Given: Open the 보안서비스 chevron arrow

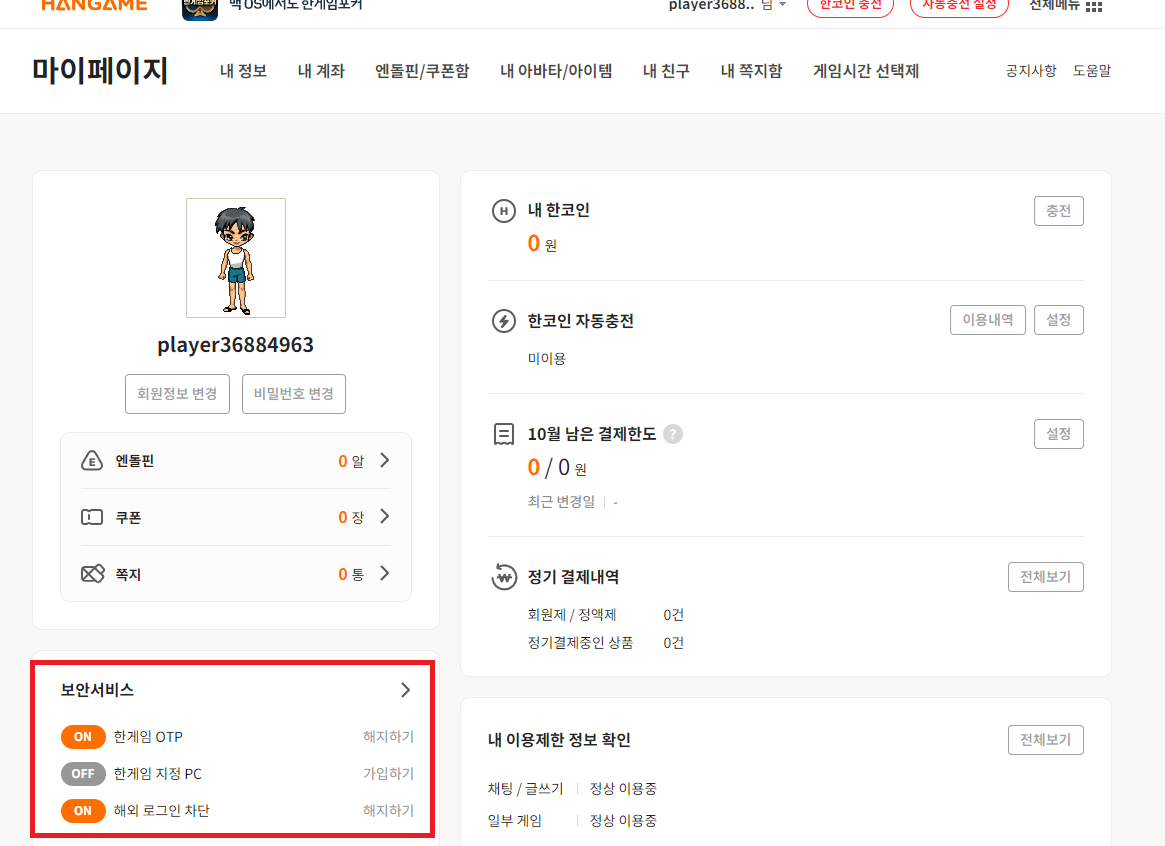Looking at the screenshot, I should tap(406, 690).
